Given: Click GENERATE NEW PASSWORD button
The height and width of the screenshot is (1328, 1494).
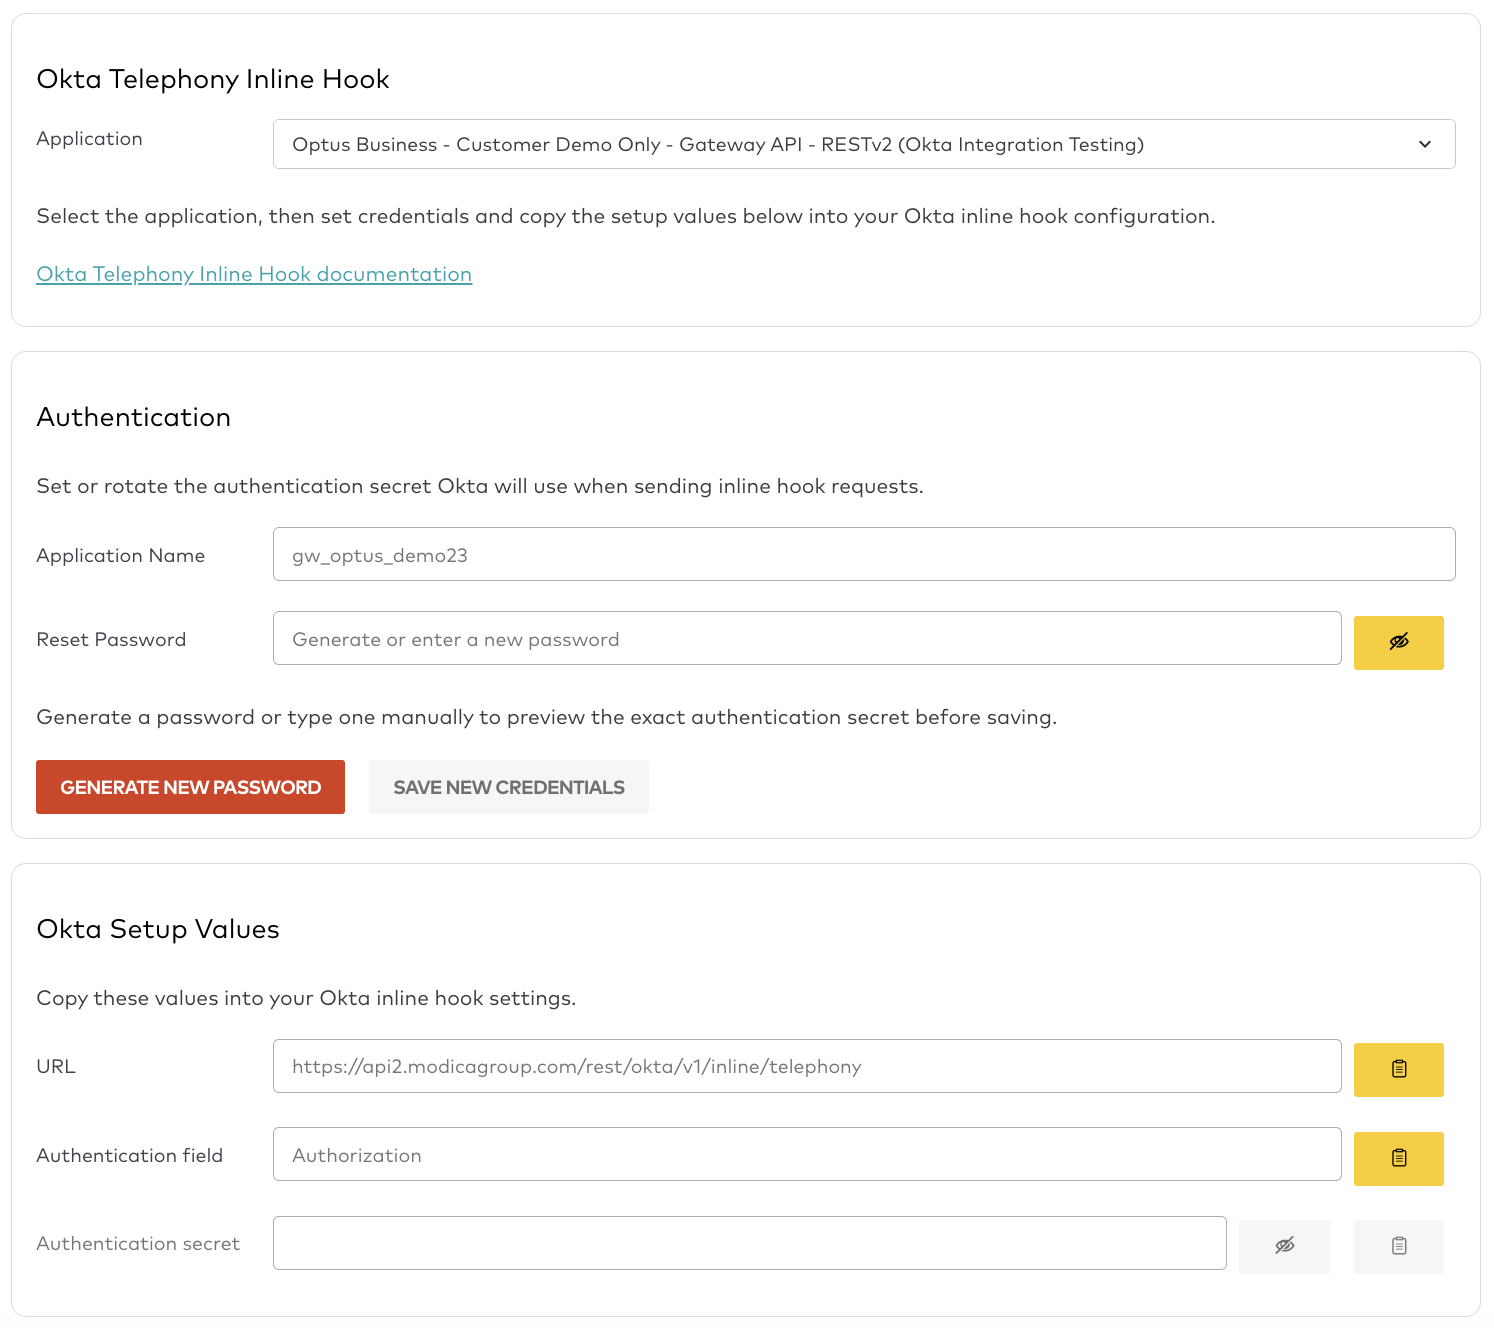Looking at the screenshot, I should (190, 787).
